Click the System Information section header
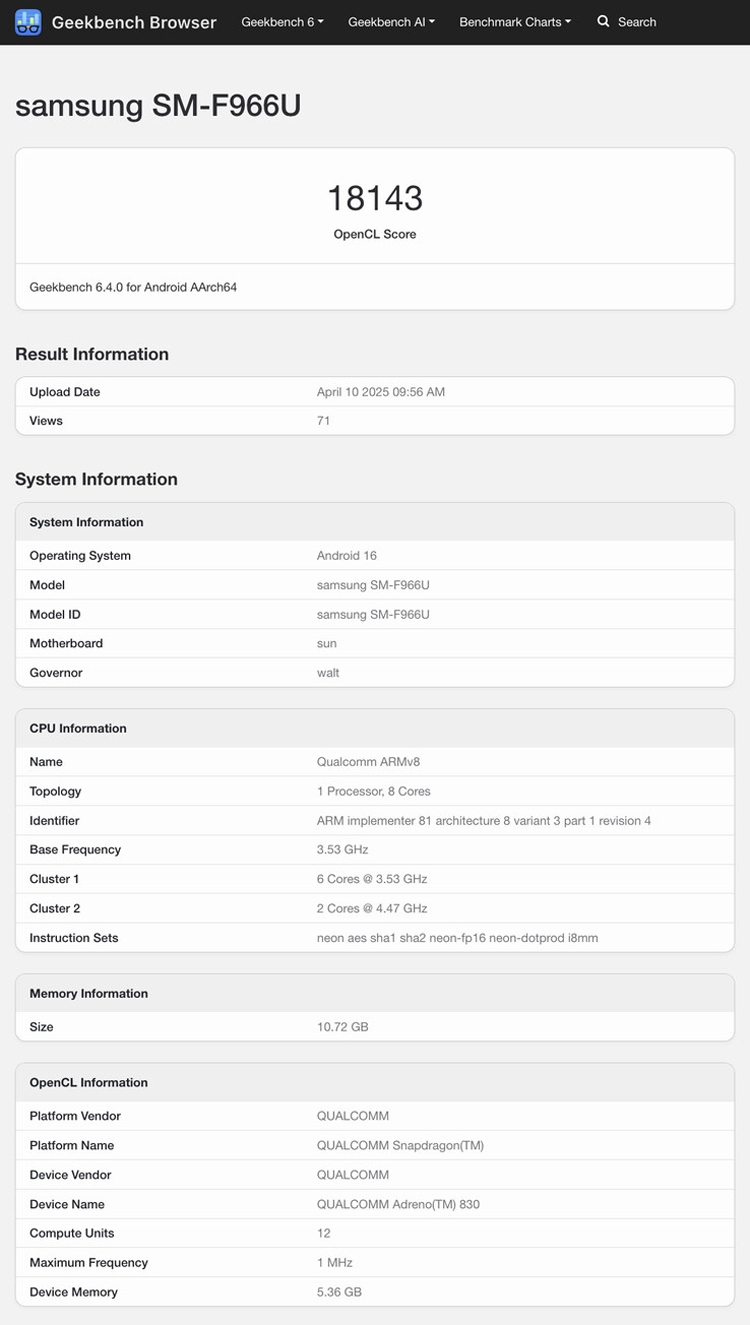The image size is (750, 1325). point(96,479)
